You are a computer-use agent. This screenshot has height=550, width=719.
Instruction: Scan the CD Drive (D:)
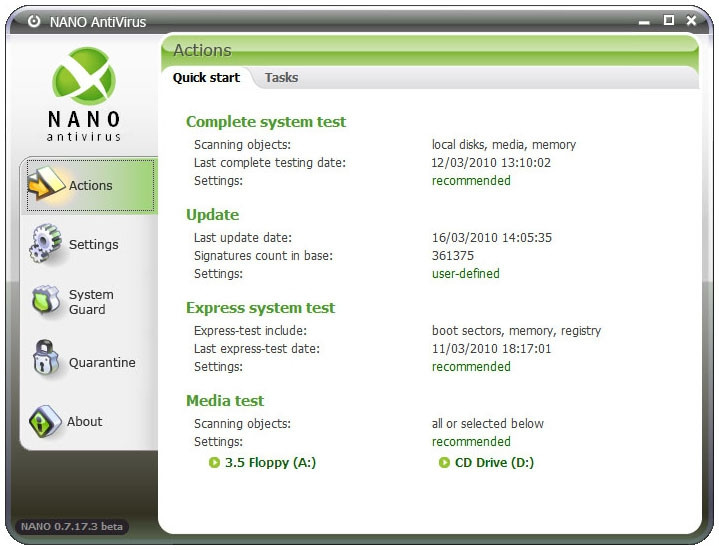click(x=494, y=462)
